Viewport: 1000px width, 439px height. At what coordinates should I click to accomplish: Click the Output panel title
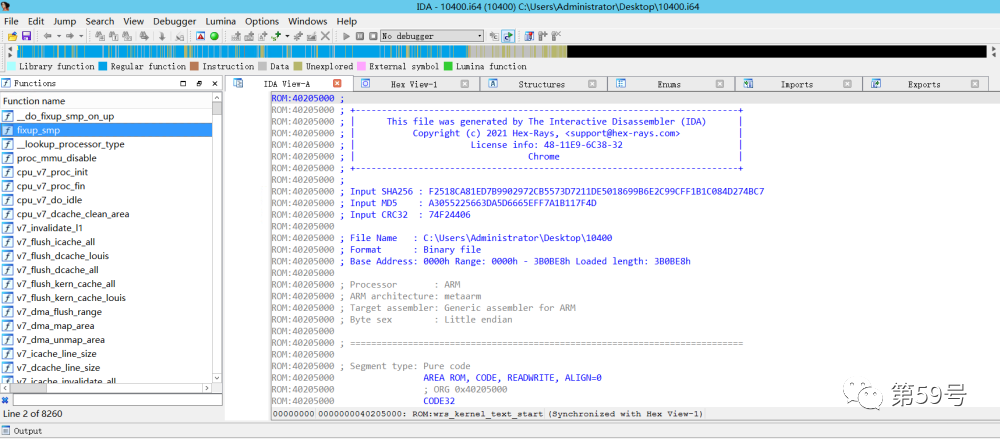pos(28,431)
